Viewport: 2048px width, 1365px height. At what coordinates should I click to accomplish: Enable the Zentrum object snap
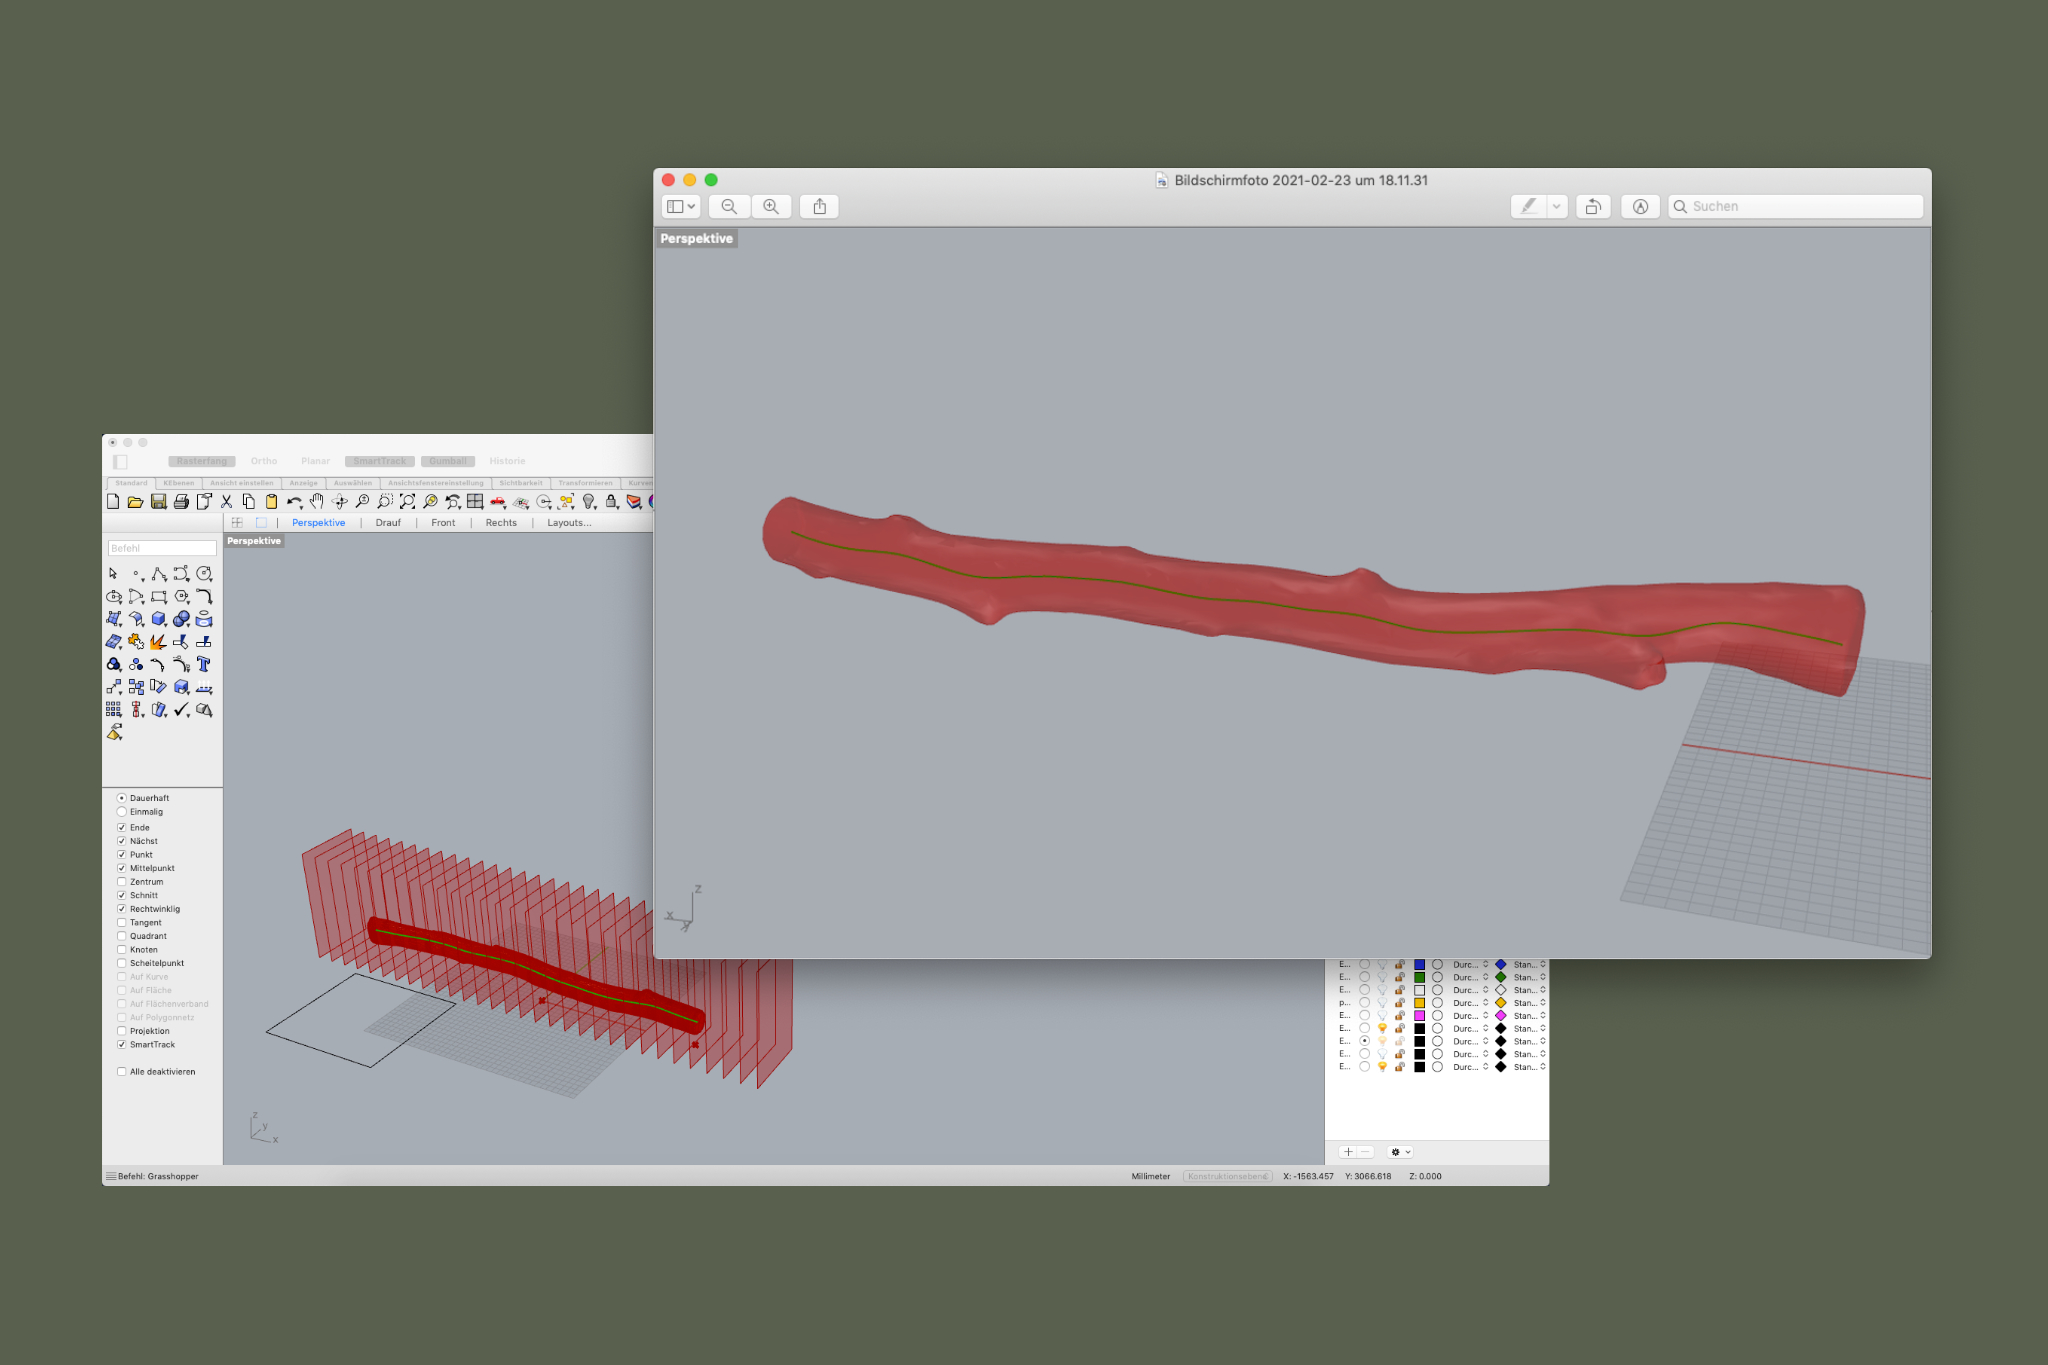[x=122, y=882]
